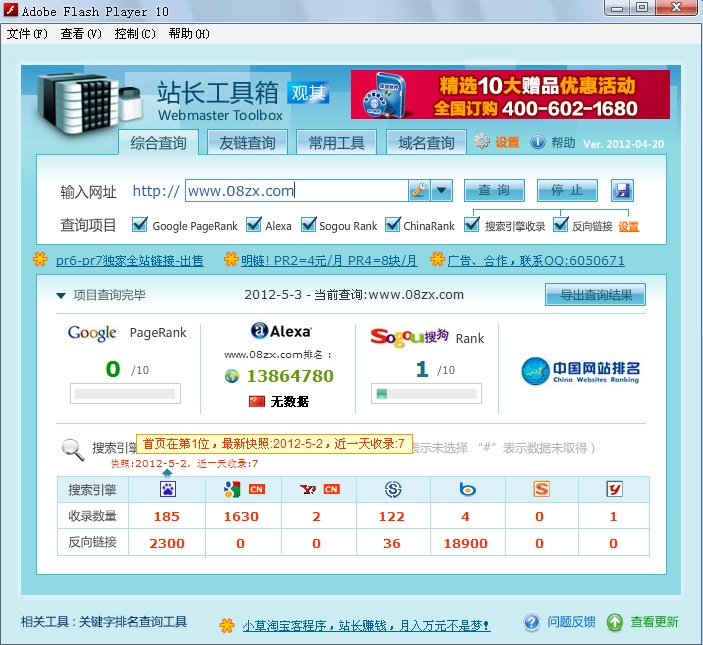
Task: Click the Google PageRank progress bar
Action: point(125,394)
